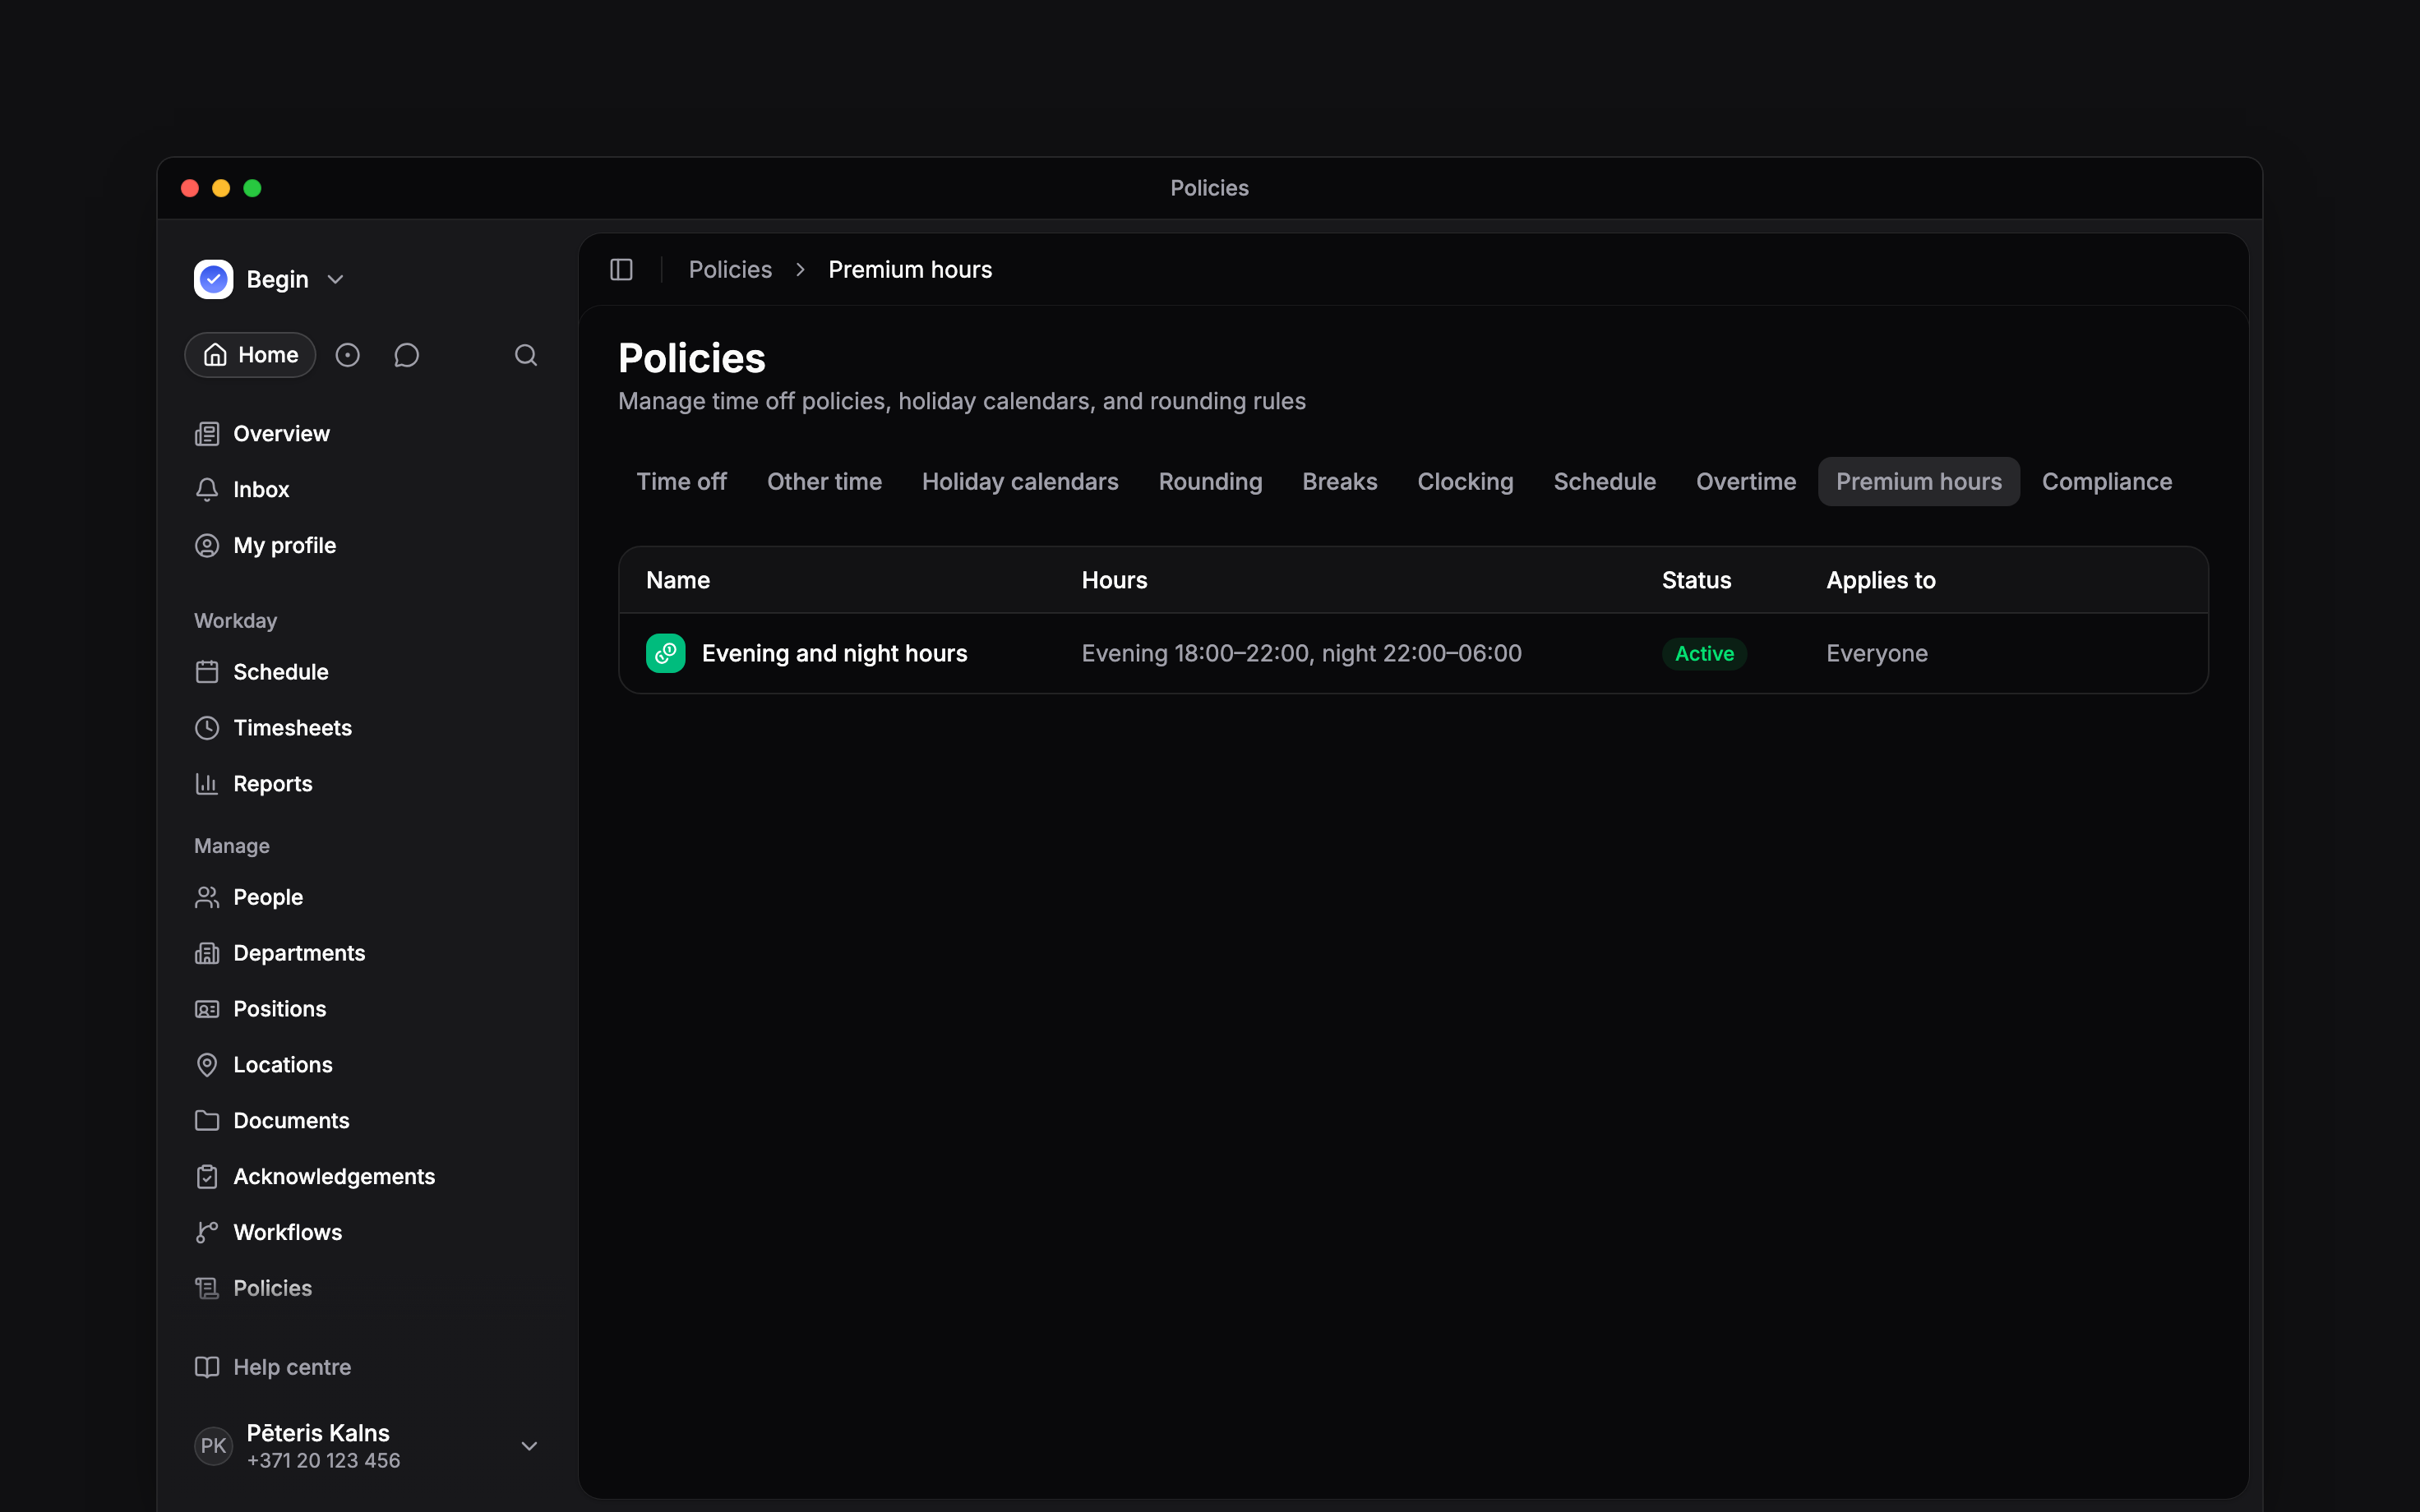
Task: Go to Policies breadcrumb link
Action: pos(730,270)
